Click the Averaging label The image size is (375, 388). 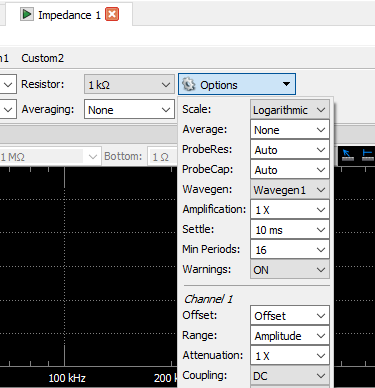pos(48,109)
